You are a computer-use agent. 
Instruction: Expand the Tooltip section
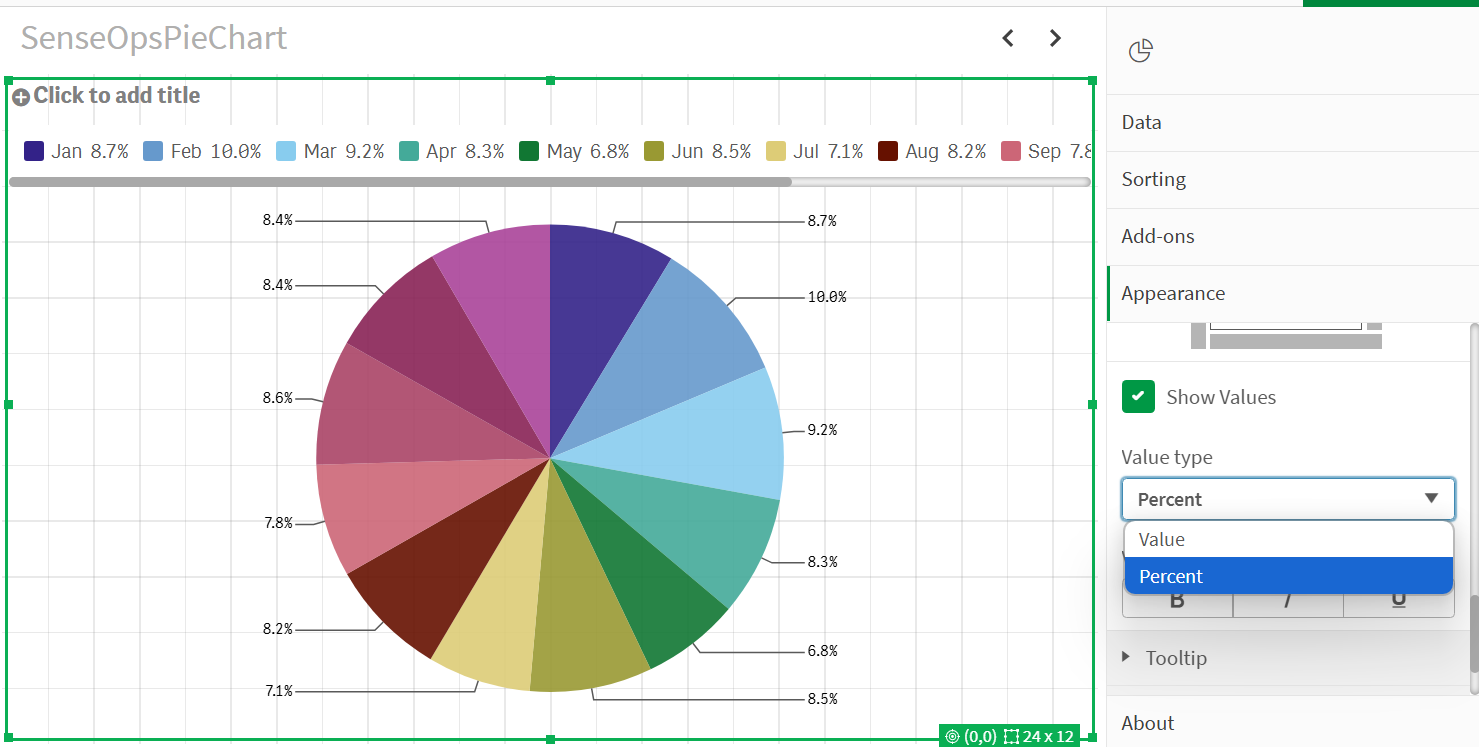(1176, 658)
